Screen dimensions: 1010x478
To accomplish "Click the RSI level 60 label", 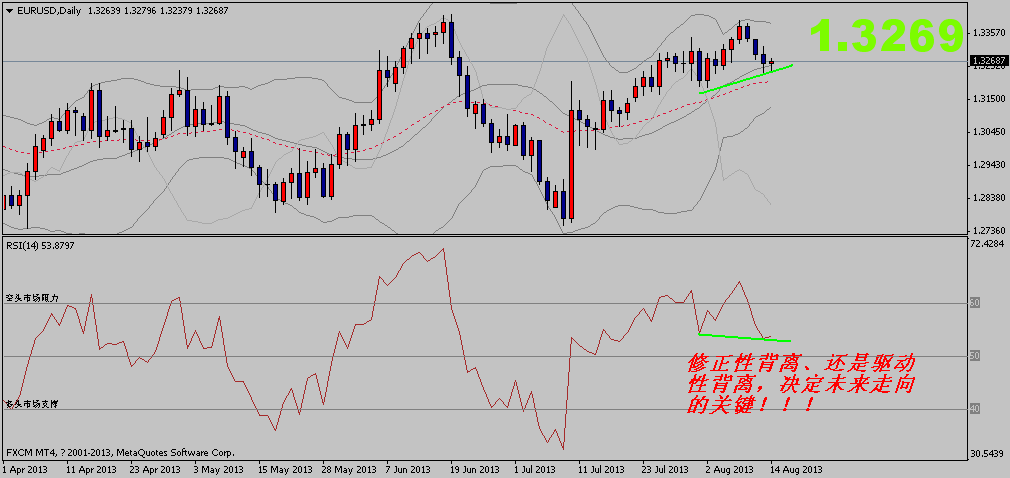I will point(975,303).
